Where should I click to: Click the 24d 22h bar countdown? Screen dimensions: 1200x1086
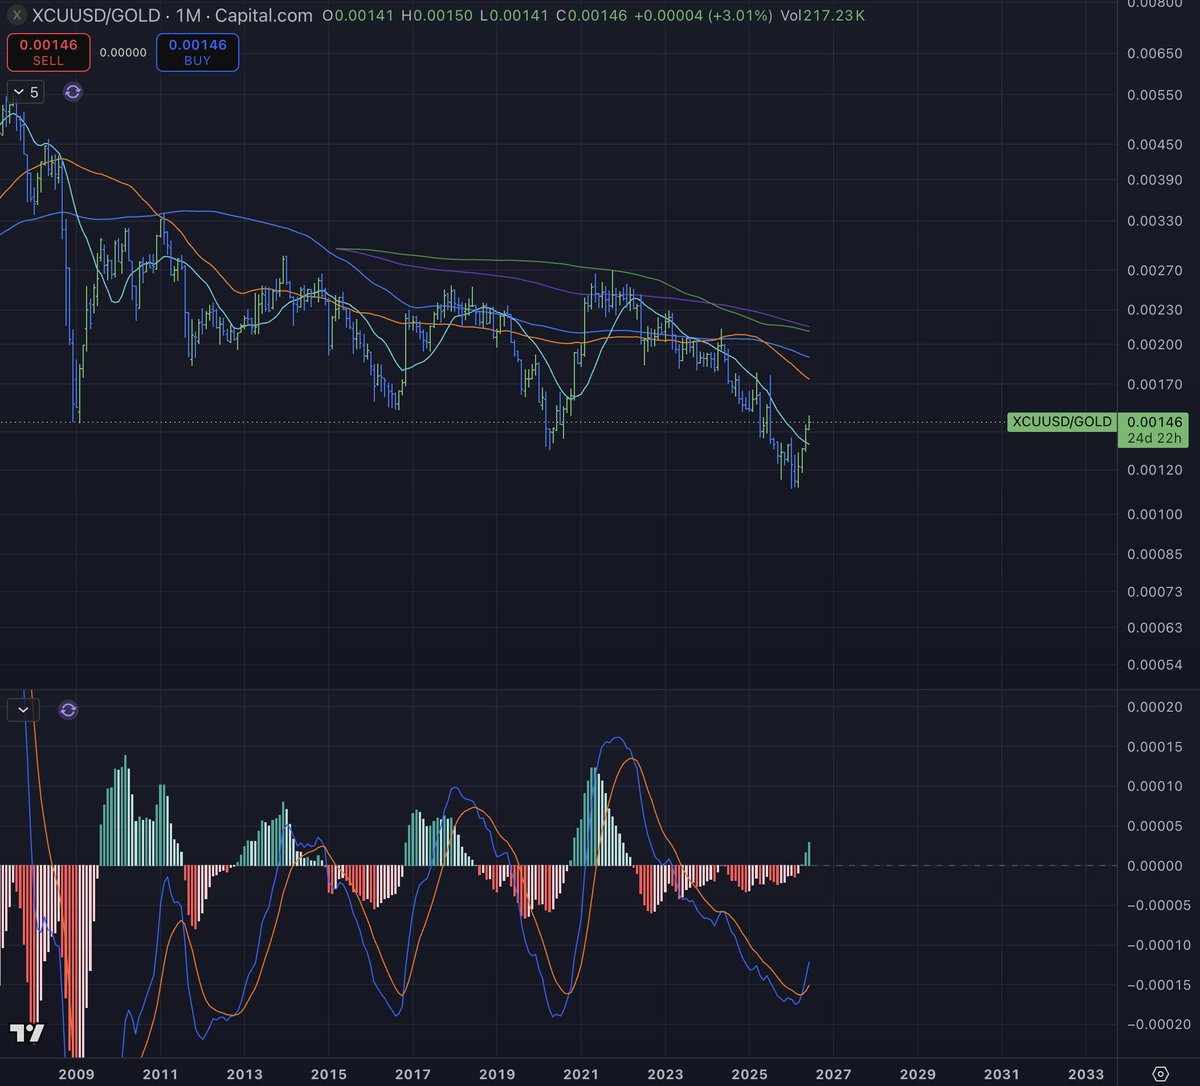click(x=1154, y=439)
